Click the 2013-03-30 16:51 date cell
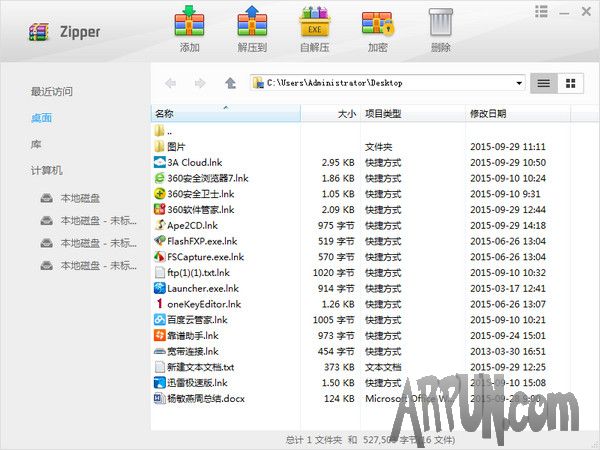 tap(508, 351)
